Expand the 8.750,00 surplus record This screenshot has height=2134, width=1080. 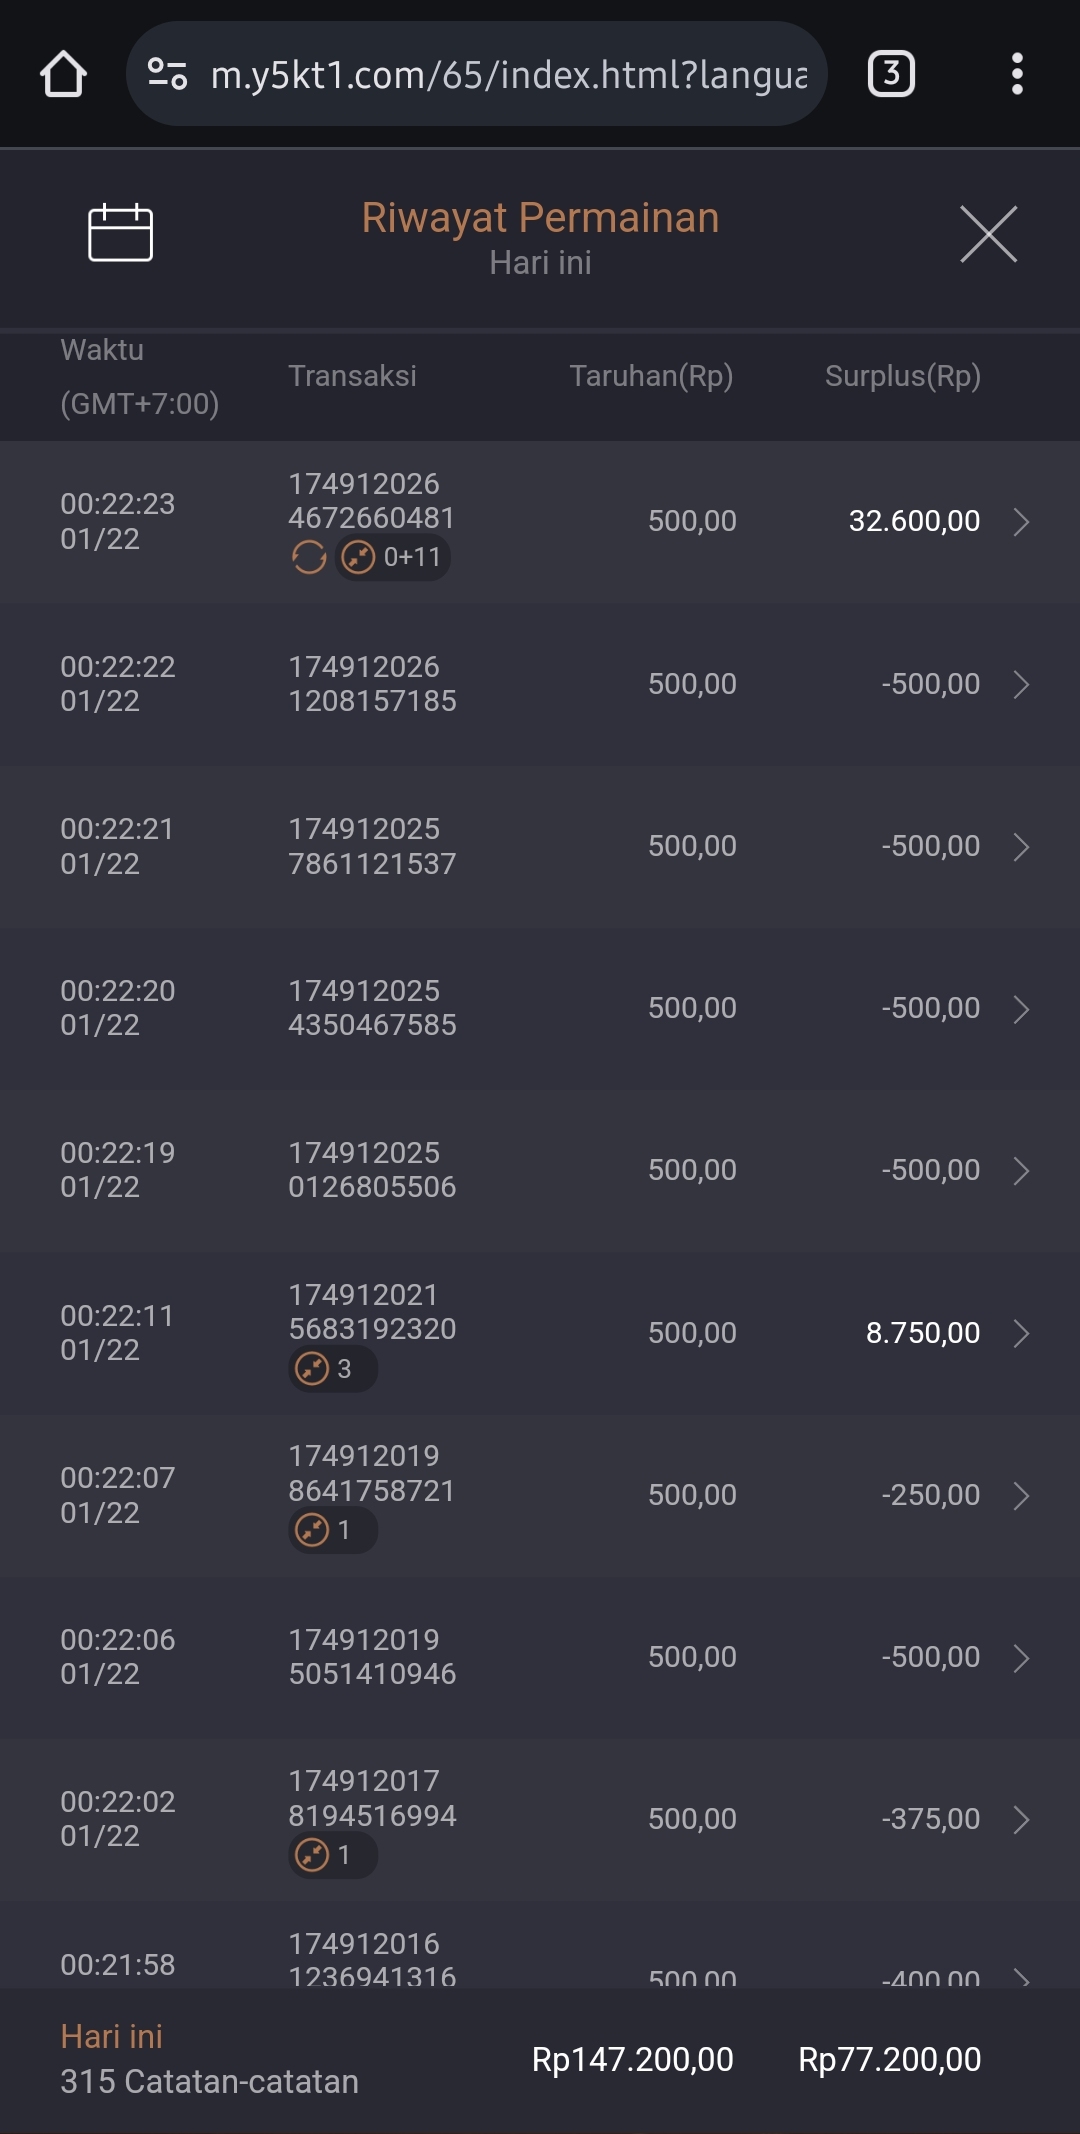[x=1021, y=1333]
